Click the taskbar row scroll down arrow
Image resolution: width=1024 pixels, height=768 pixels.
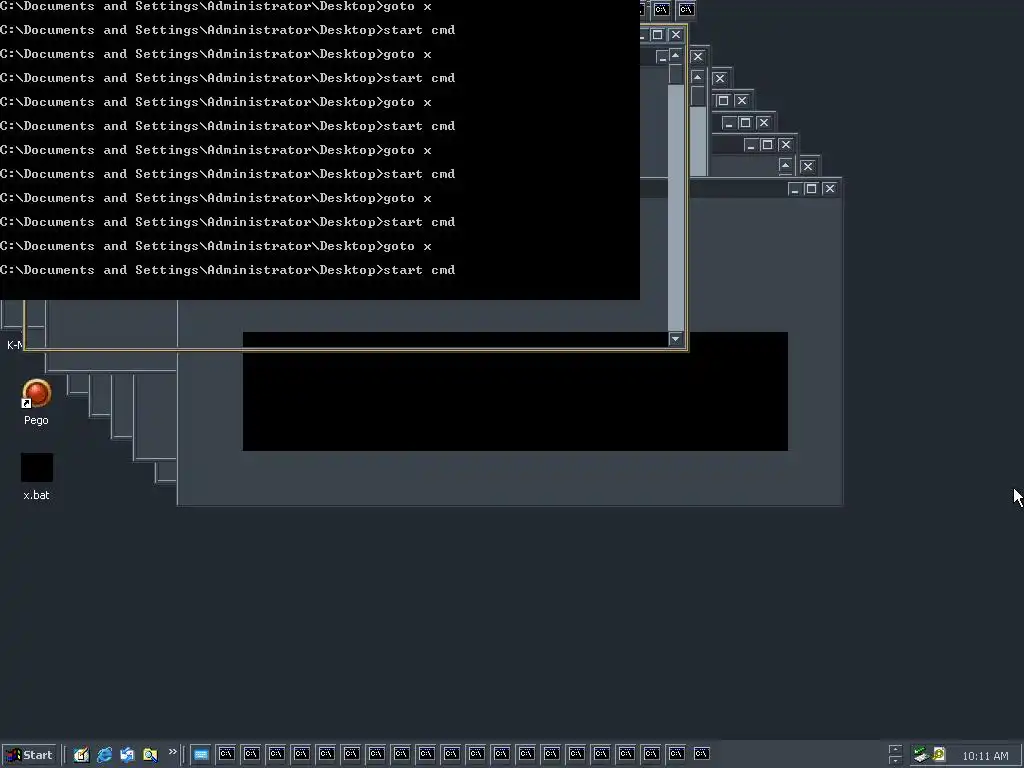click(x=895, y=760)
